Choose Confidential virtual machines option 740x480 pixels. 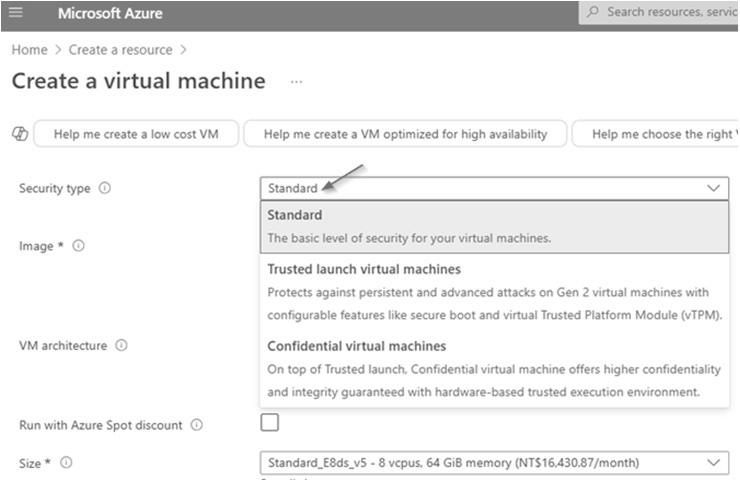494,369
